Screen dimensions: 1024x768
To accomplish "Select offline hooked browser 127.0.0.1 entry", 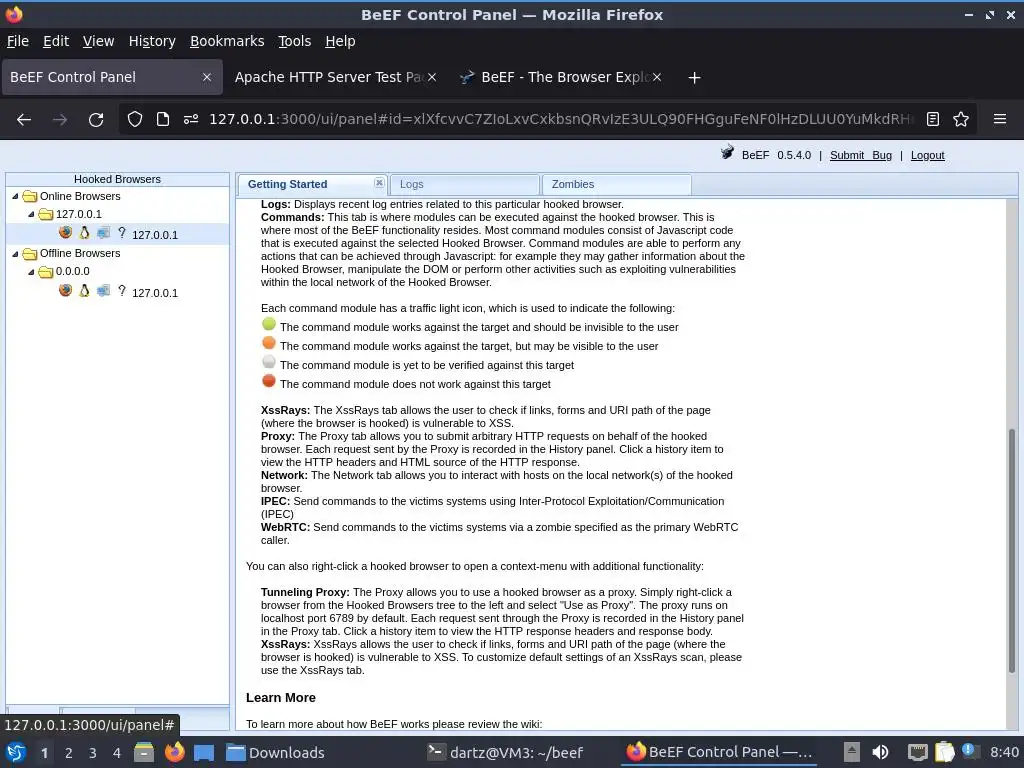I will click(155, 293).
